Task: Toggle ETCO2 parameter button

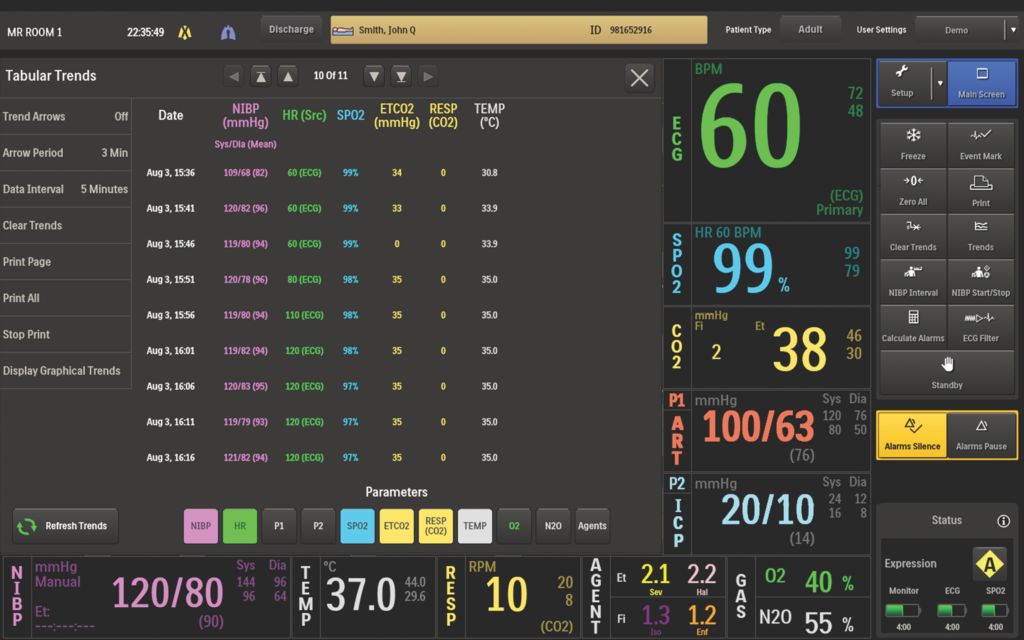Action: (x=396, y=526)
